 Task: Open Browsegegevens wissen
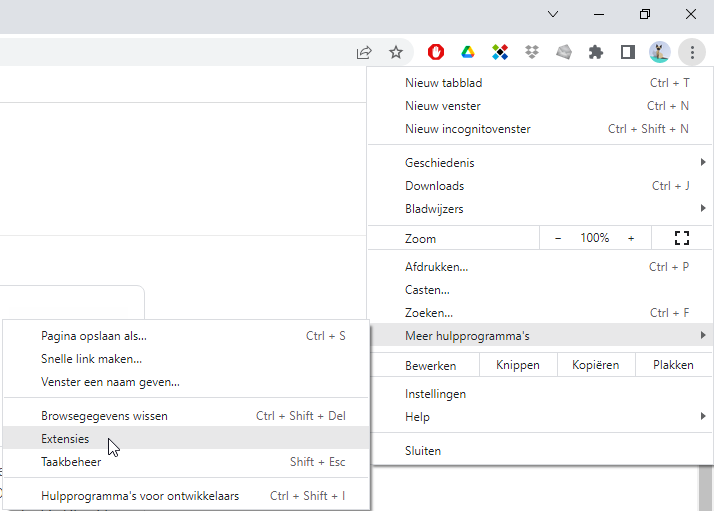[104, 416]
